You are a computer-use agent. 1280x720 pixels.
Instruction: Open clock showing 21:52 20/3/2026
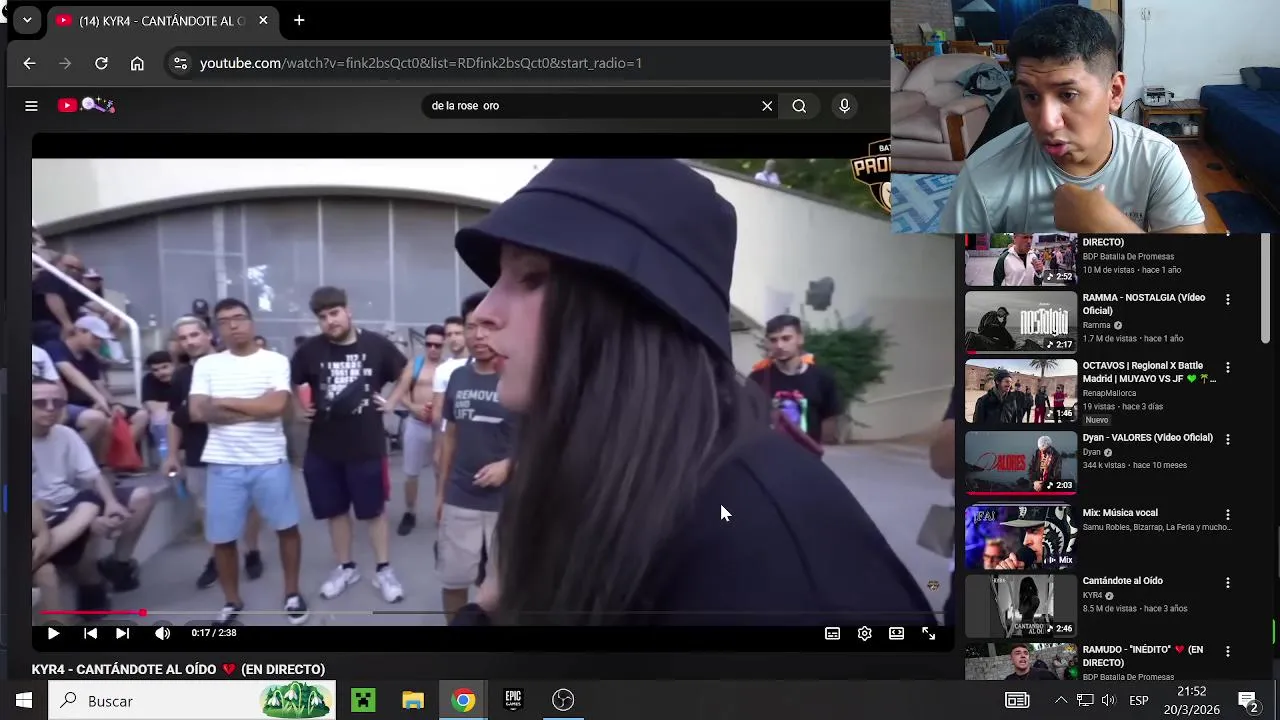[x=1191, y=700]
